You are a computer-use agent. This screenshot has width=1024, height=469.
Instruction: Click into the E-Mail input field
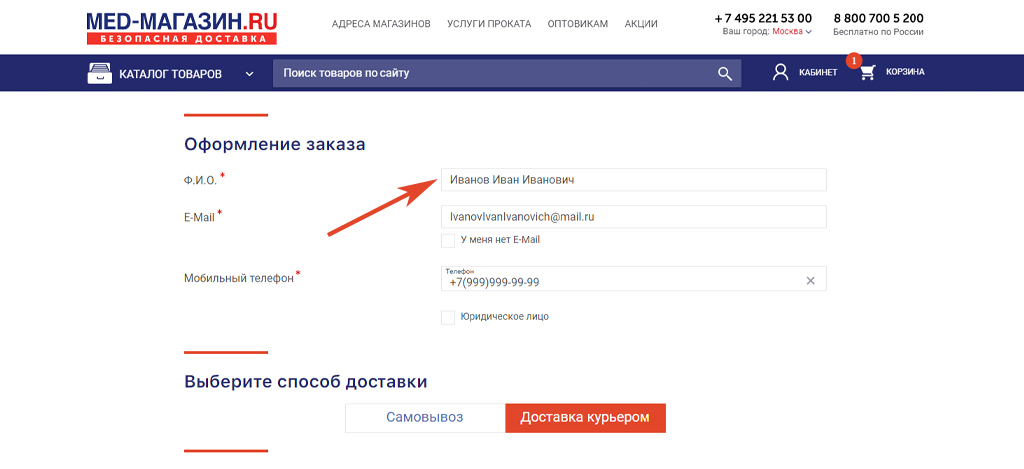tap(634, 217)
